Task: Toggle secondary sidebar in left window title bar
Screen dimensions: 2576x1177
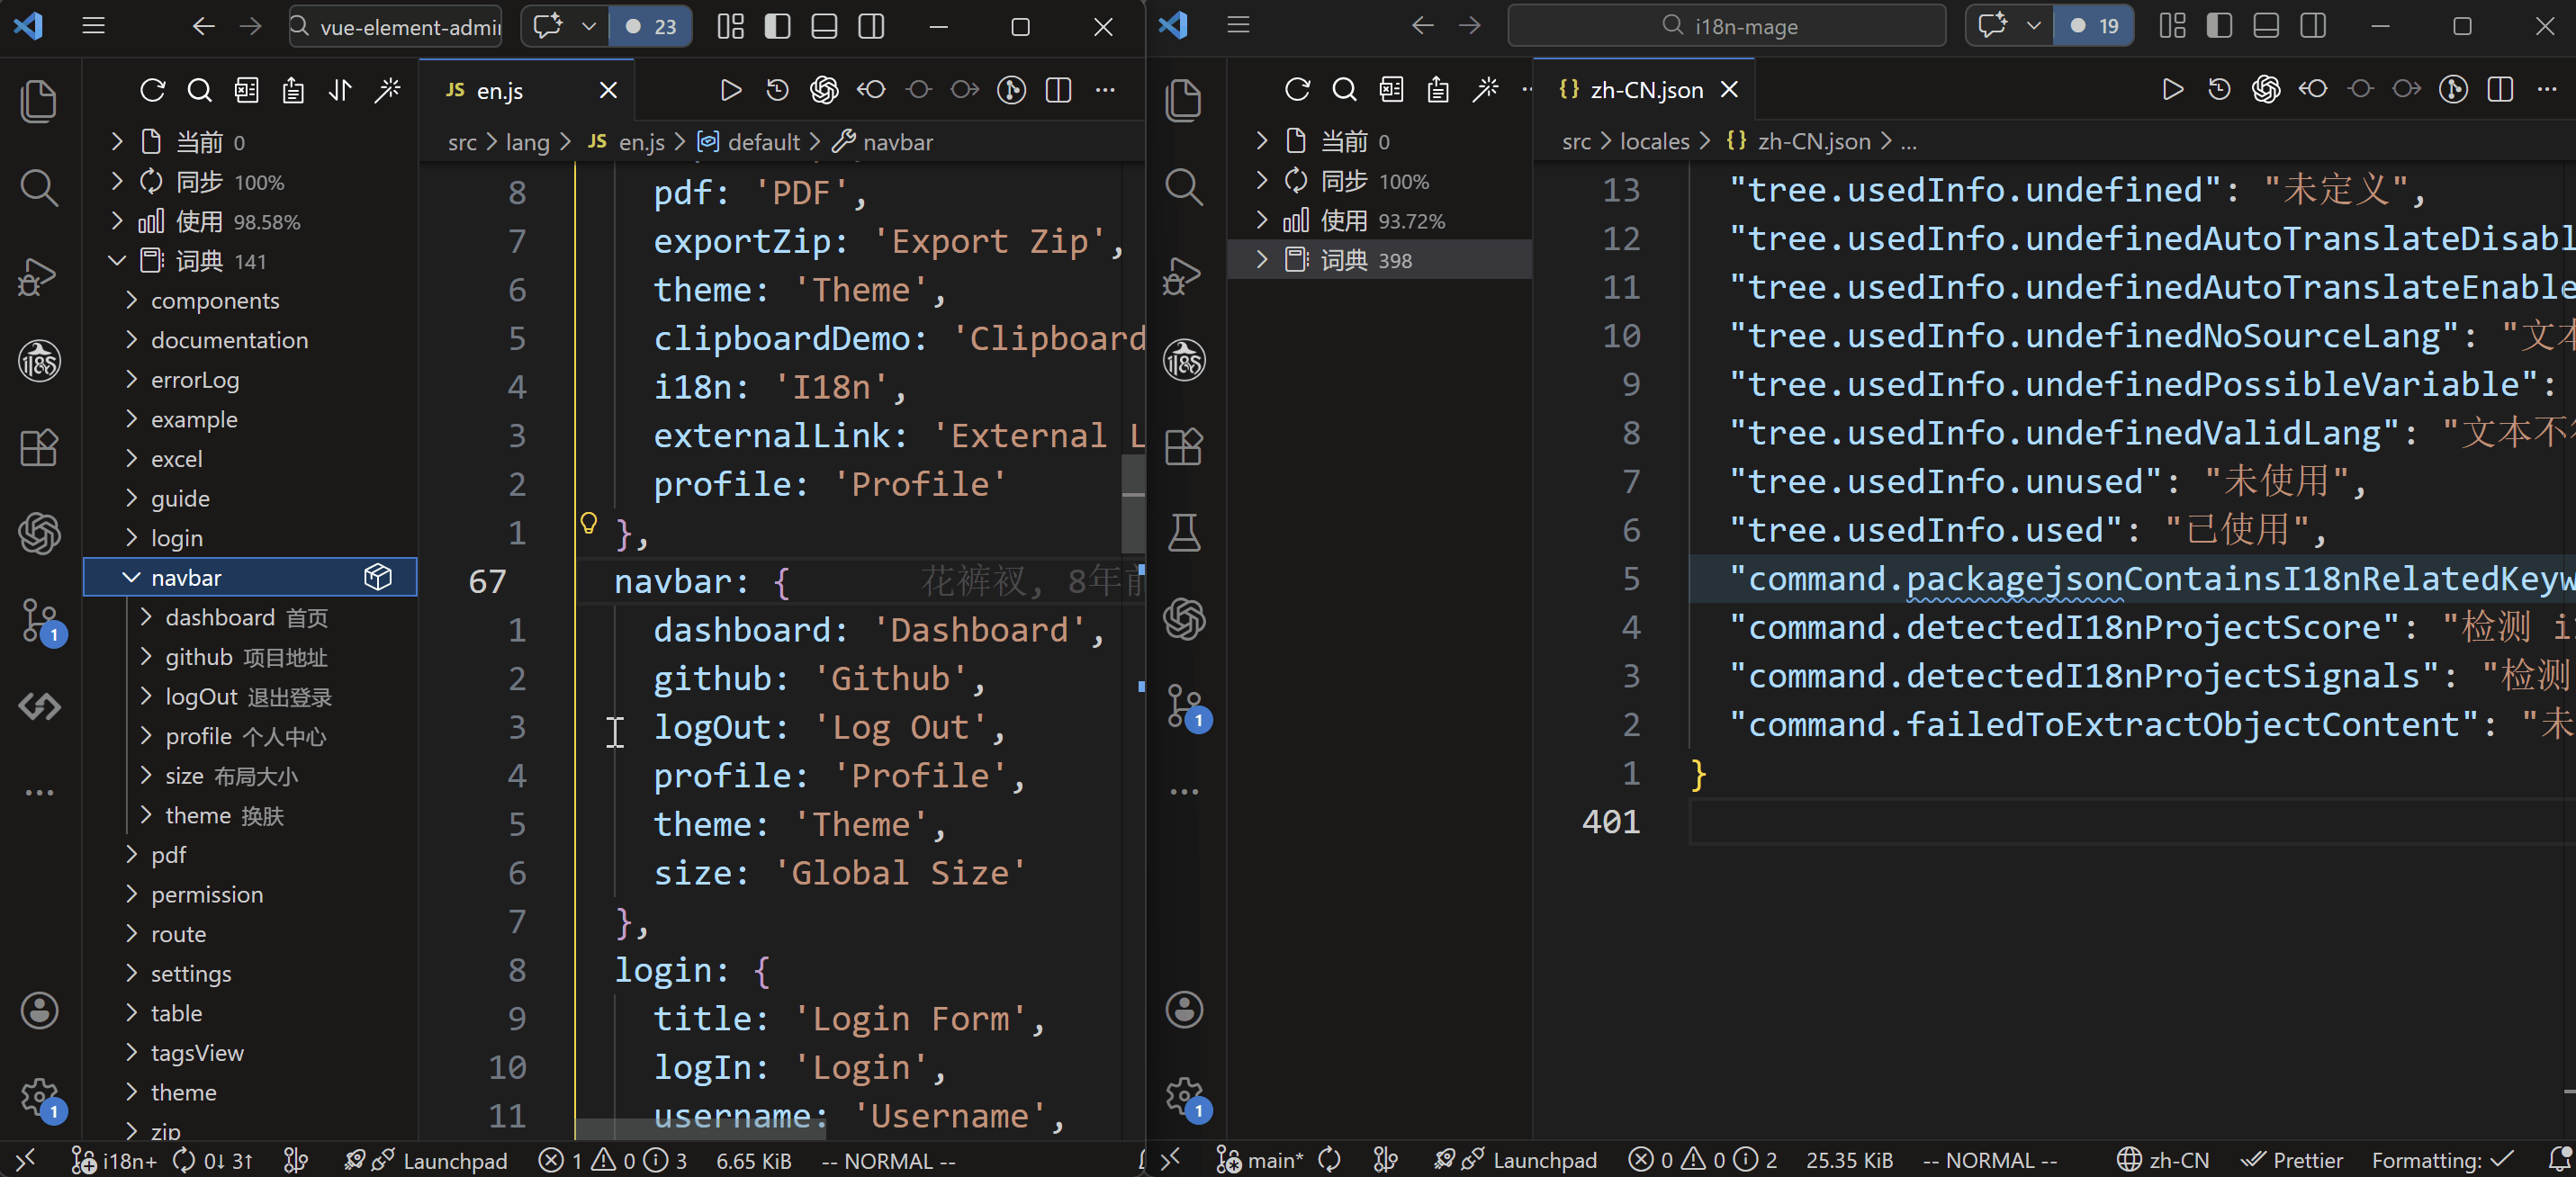Action: (871, 27)
